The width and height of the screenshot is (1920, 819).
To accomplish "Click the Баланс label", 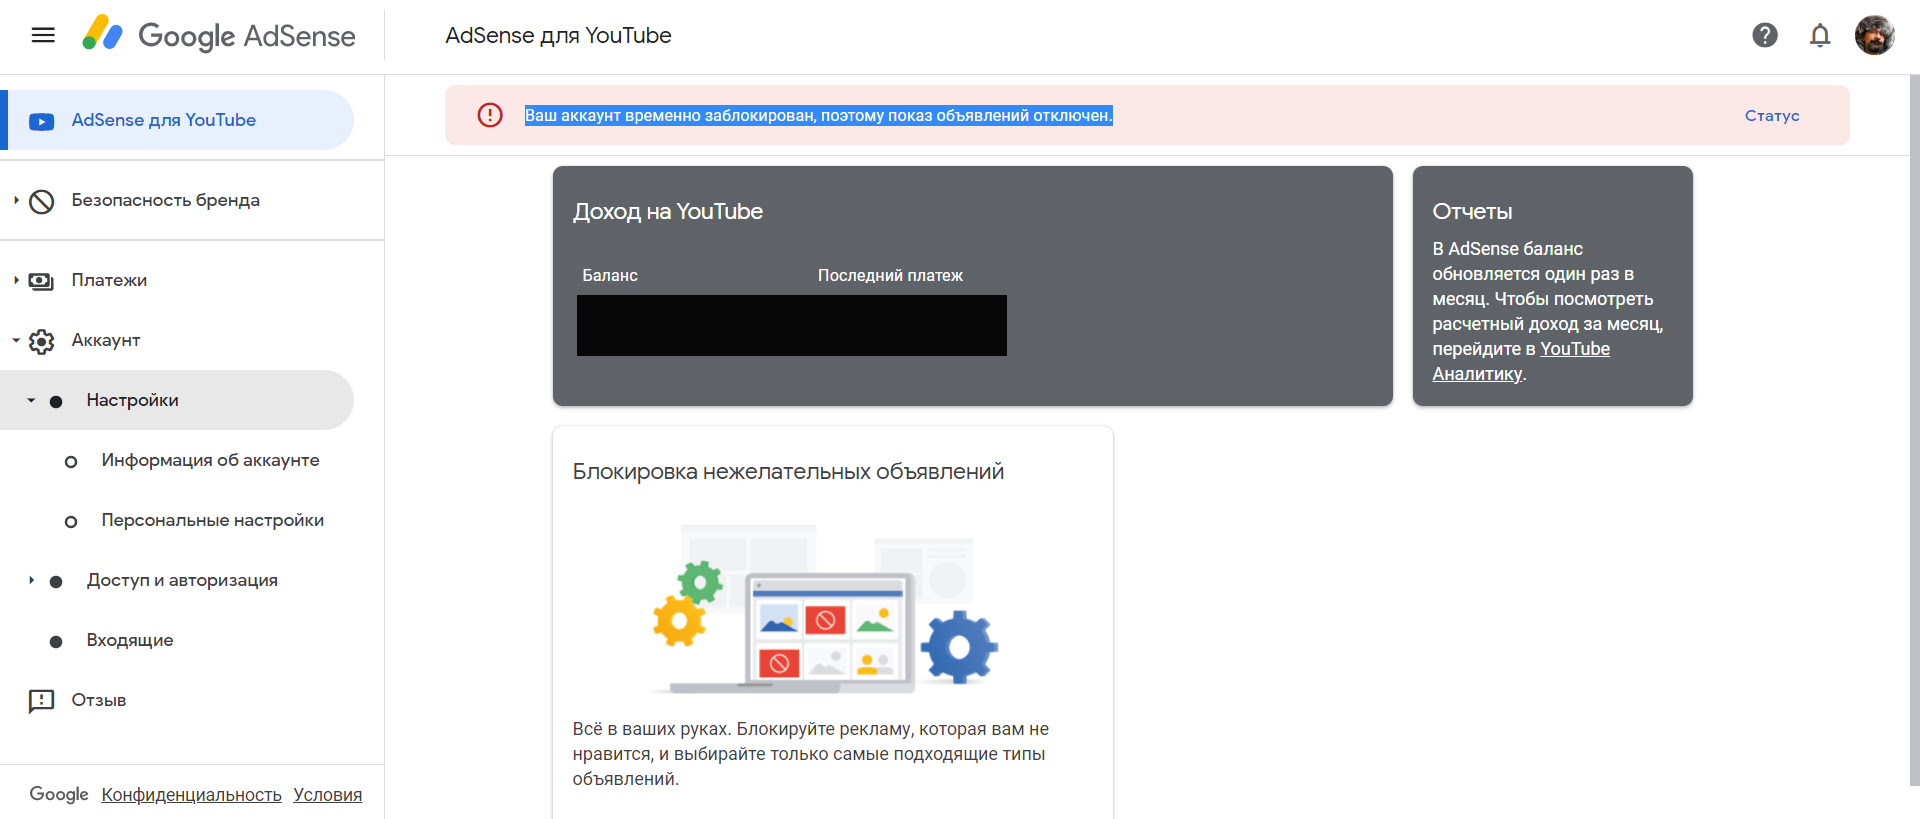I will (610, 275).
